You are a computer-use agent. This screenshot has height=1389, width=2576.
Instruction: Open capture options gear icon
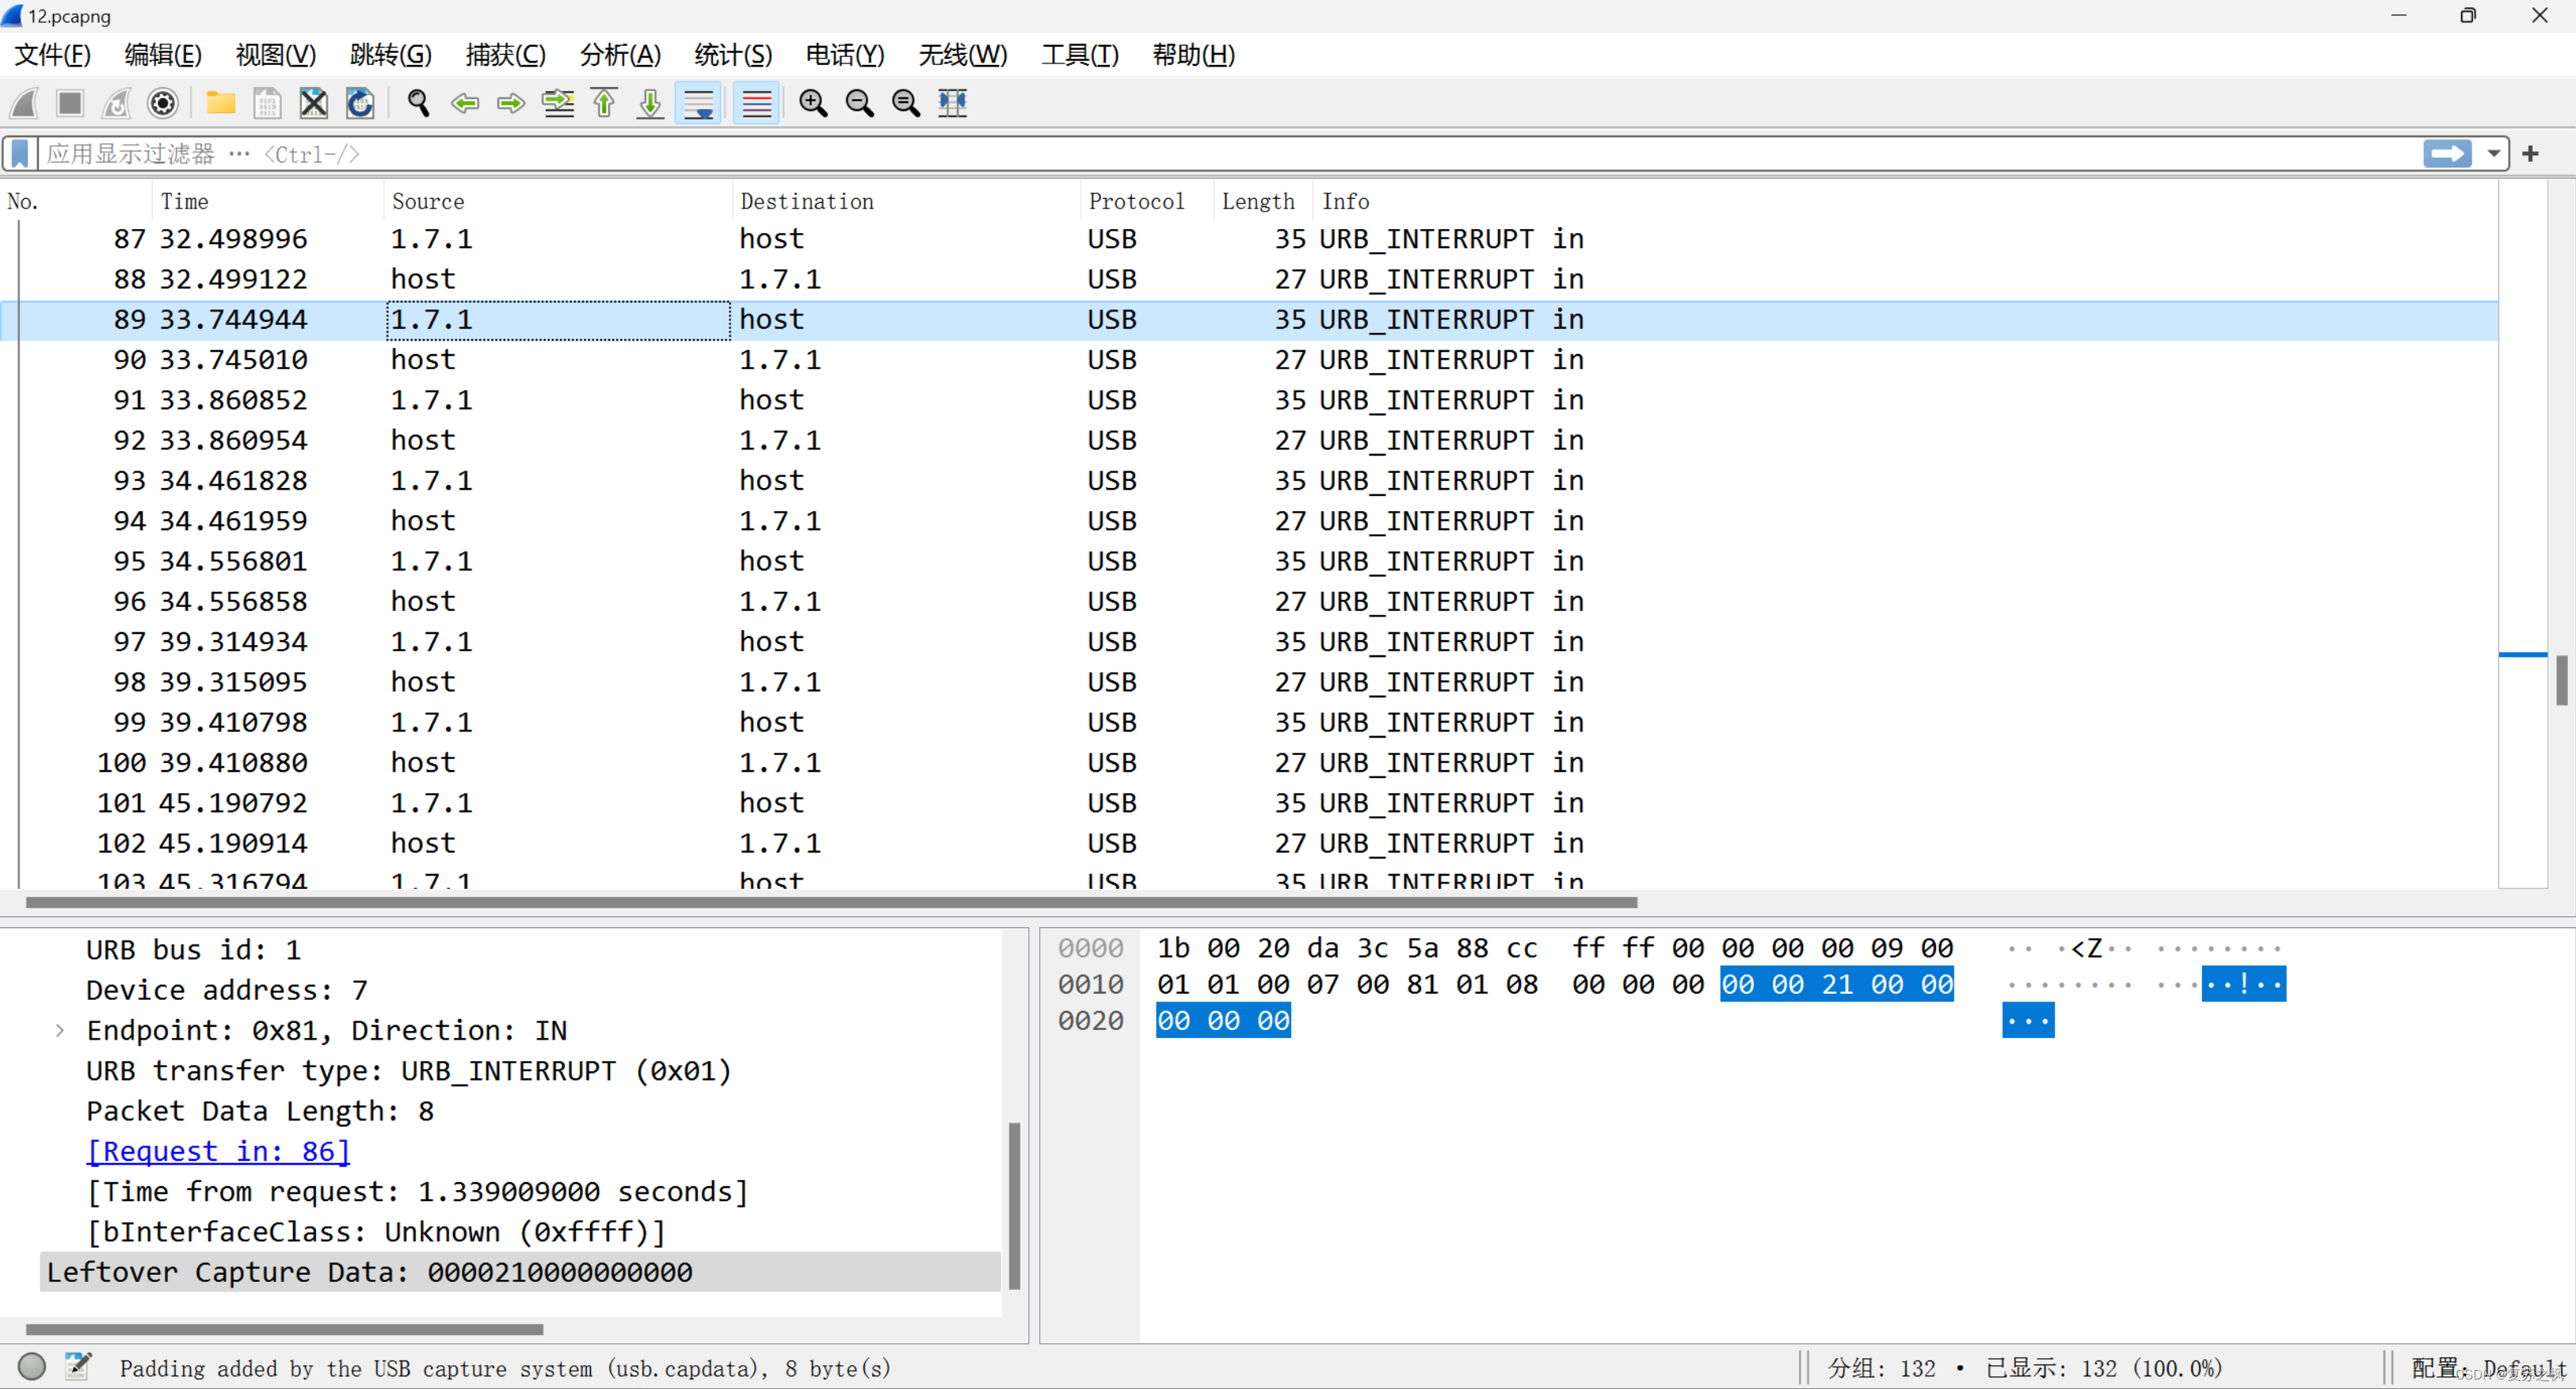[x=163, y=103]
